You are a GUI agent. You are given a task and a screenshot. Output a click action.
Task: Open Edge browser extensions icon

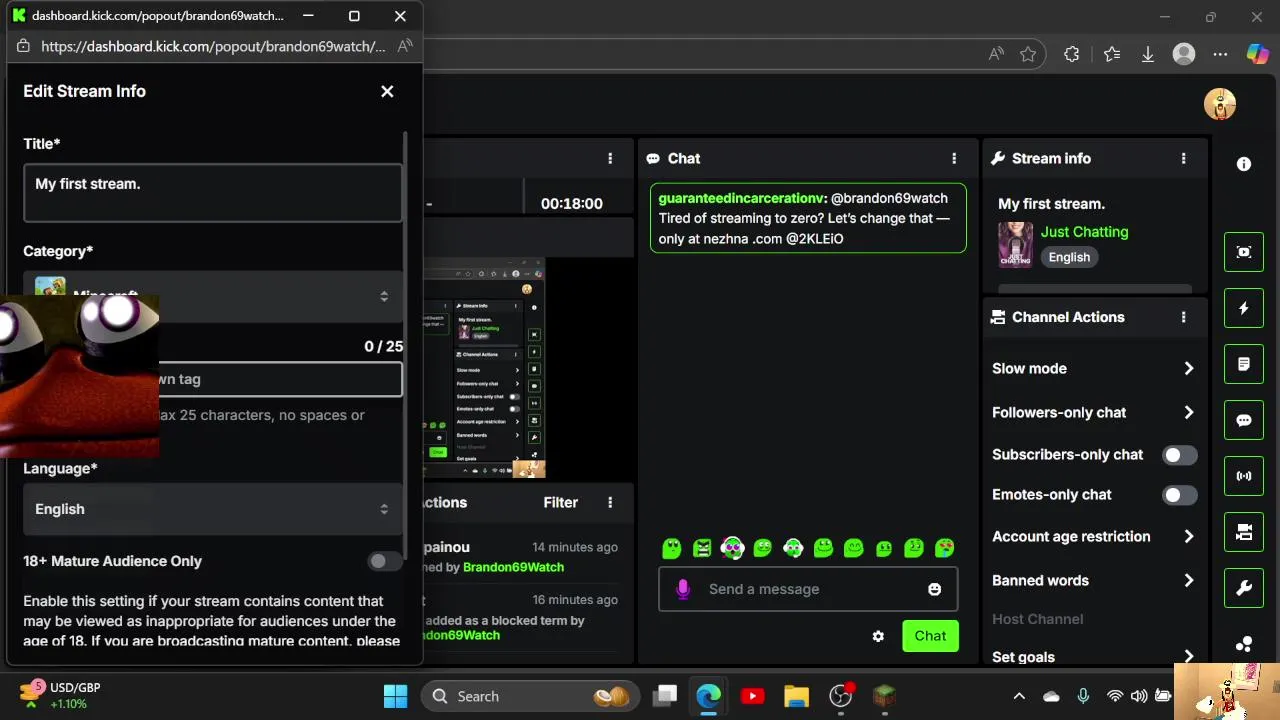click(x=1072, y=55)
